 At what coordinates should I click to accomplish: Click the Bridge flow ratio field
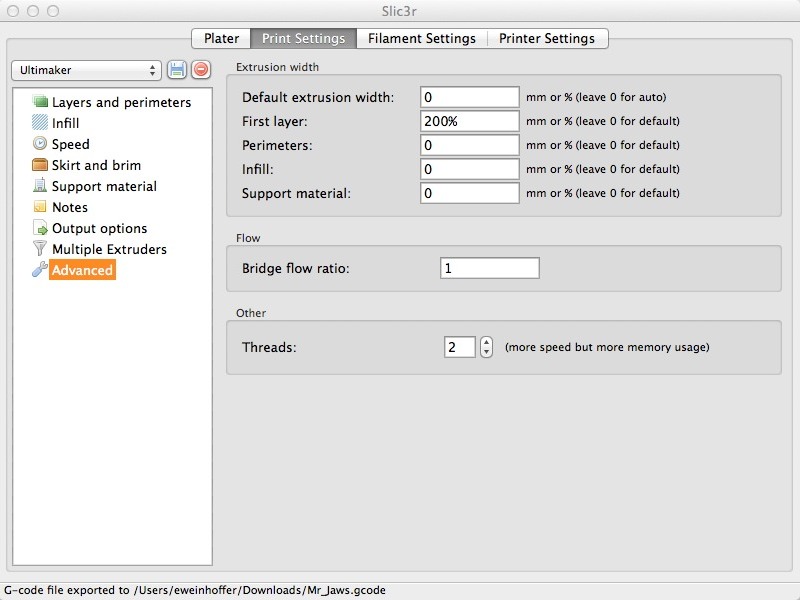489,268
